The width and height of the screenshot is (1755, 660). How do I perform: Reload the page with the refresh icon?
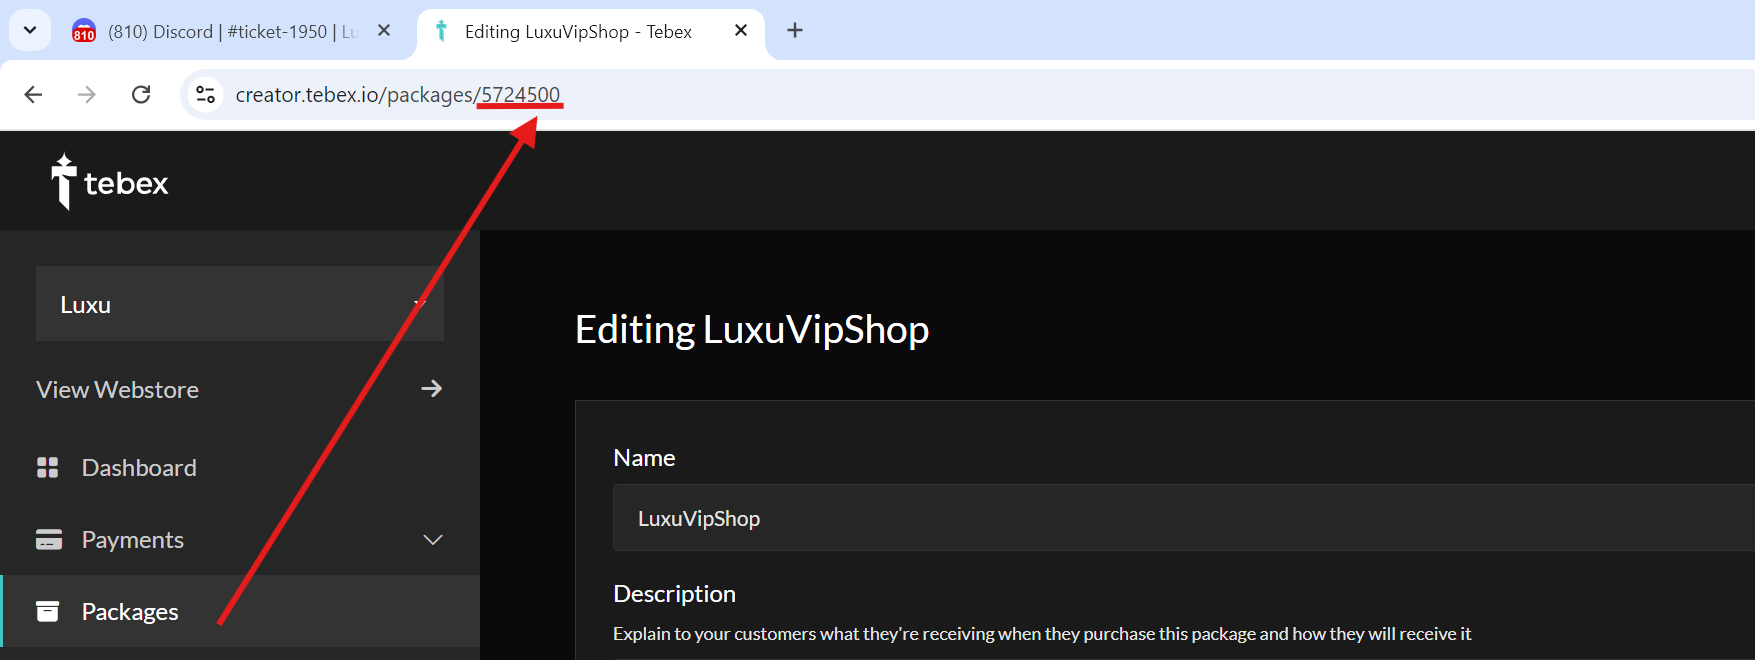(x=141, y=94)
